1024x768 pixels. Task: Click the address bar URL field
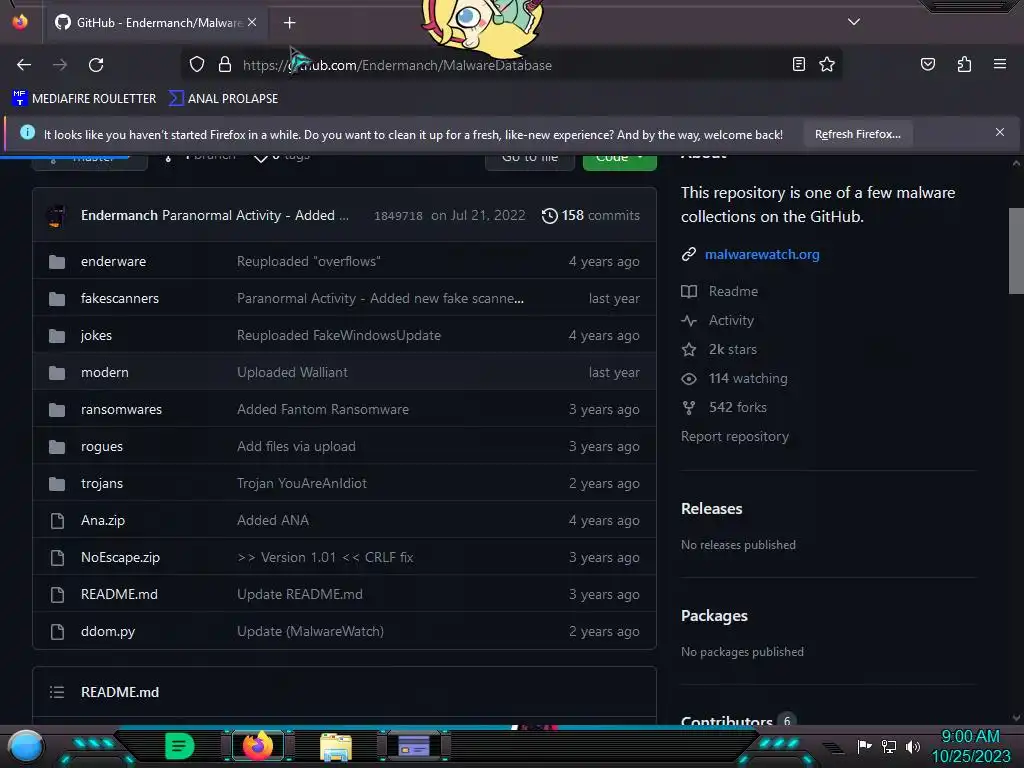tap(509, 65)
